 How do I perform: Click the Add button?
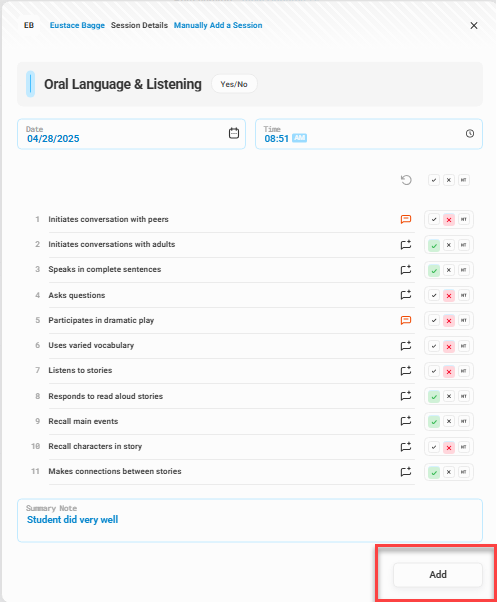(438, 574)
